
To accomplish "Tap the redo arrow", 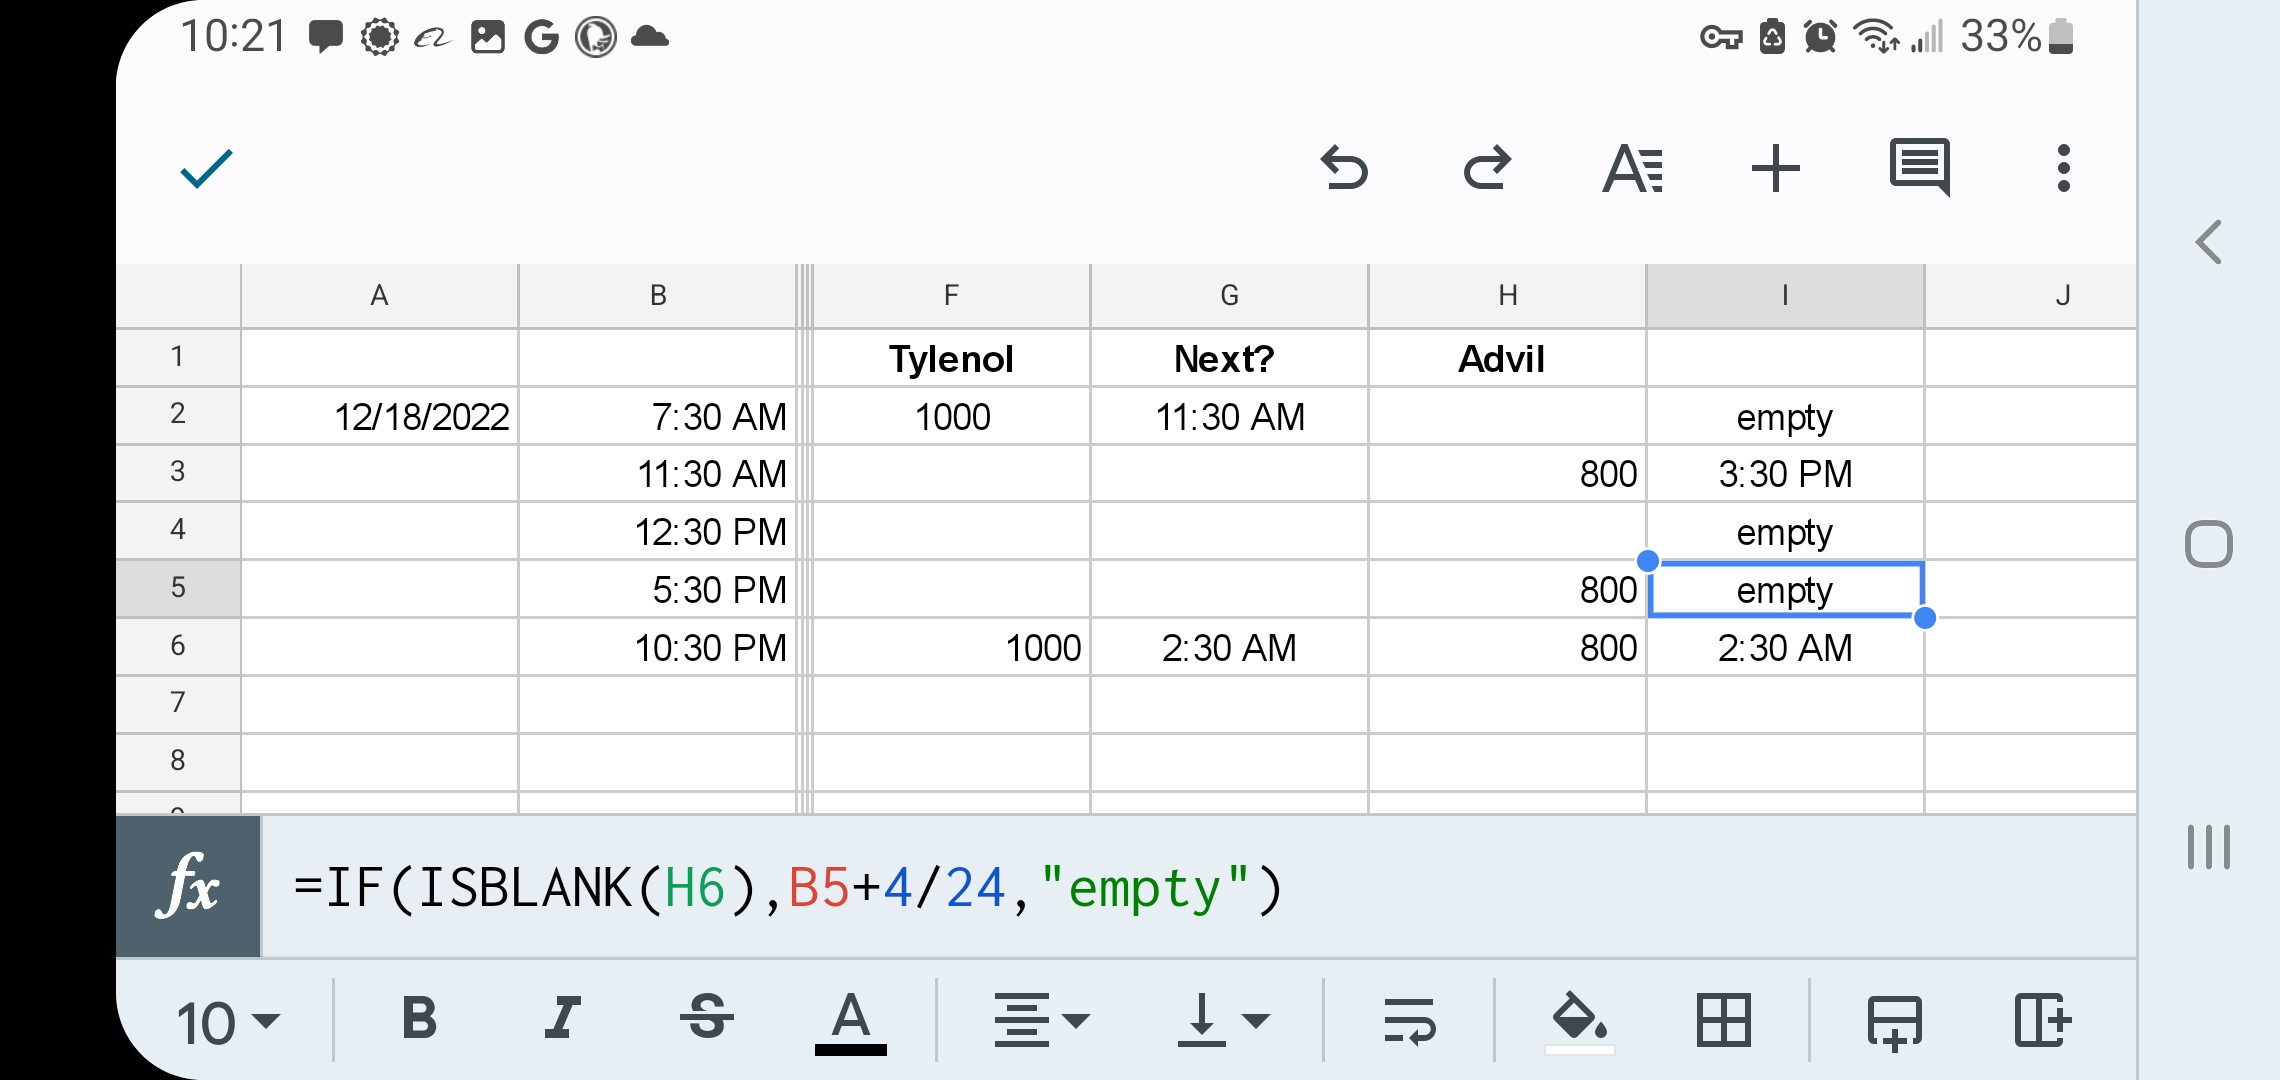I will (x=1487, y=167).
